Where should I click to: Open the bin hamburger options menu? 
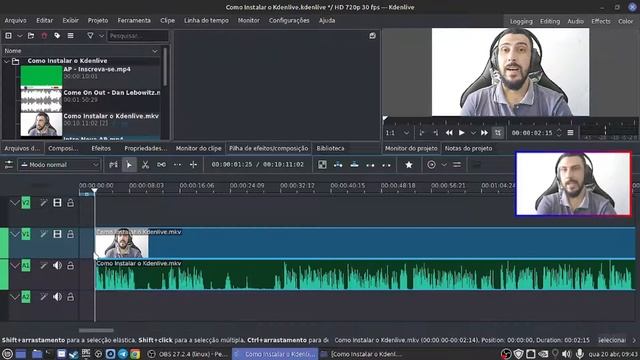pyautogui.click(x=71, y=36)
